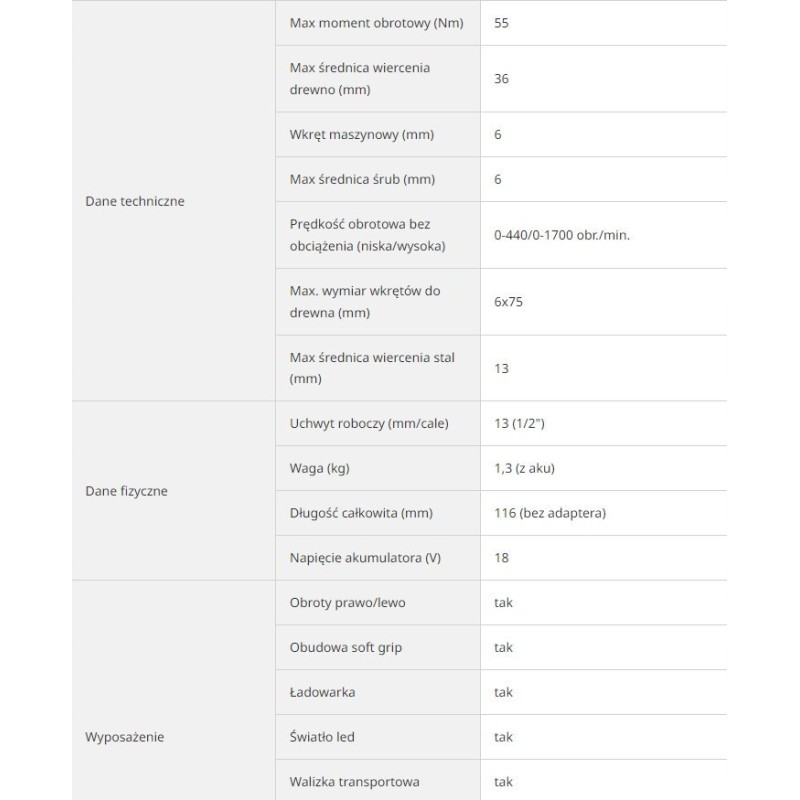Viewport: 800px width, 800px height.
Task: Select the '13 (1/2")' chuck value
Action: click(x=519, y=423)
